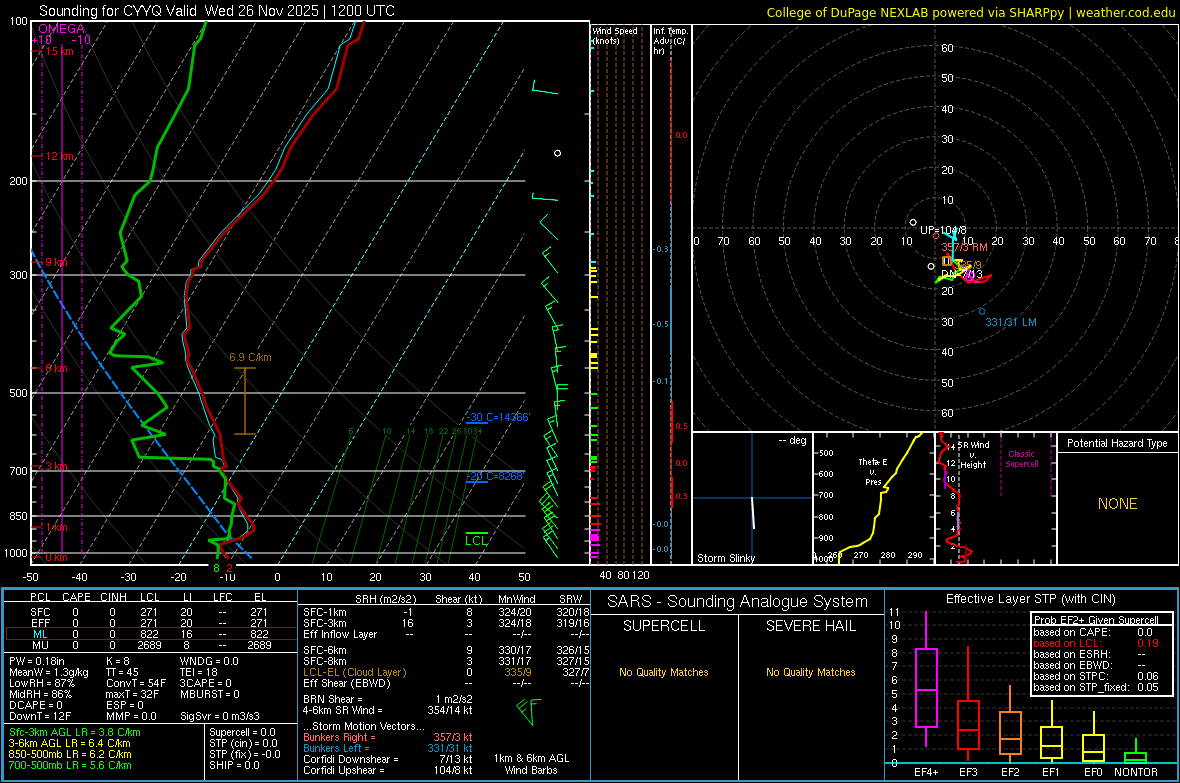Screen dimensions: 1180x783
Task: Select the 6.9 C/km lapse rate label
Action: tap(251, 358)
